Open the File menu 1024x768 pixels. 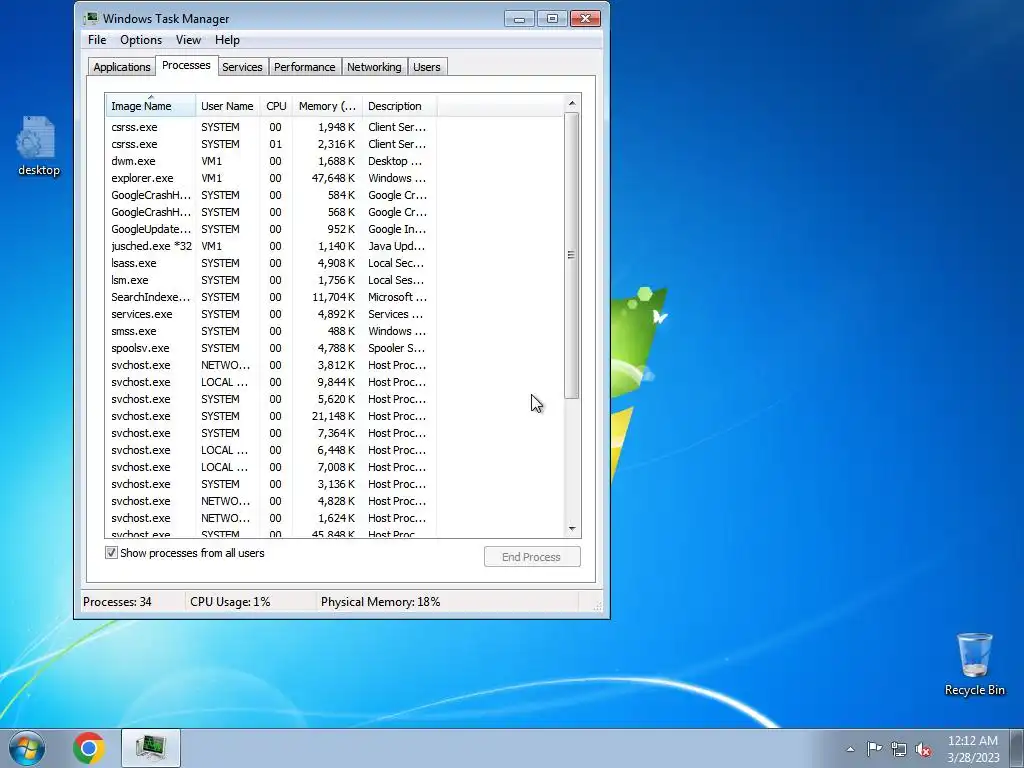pyautogui.click(x=97, y=40)
